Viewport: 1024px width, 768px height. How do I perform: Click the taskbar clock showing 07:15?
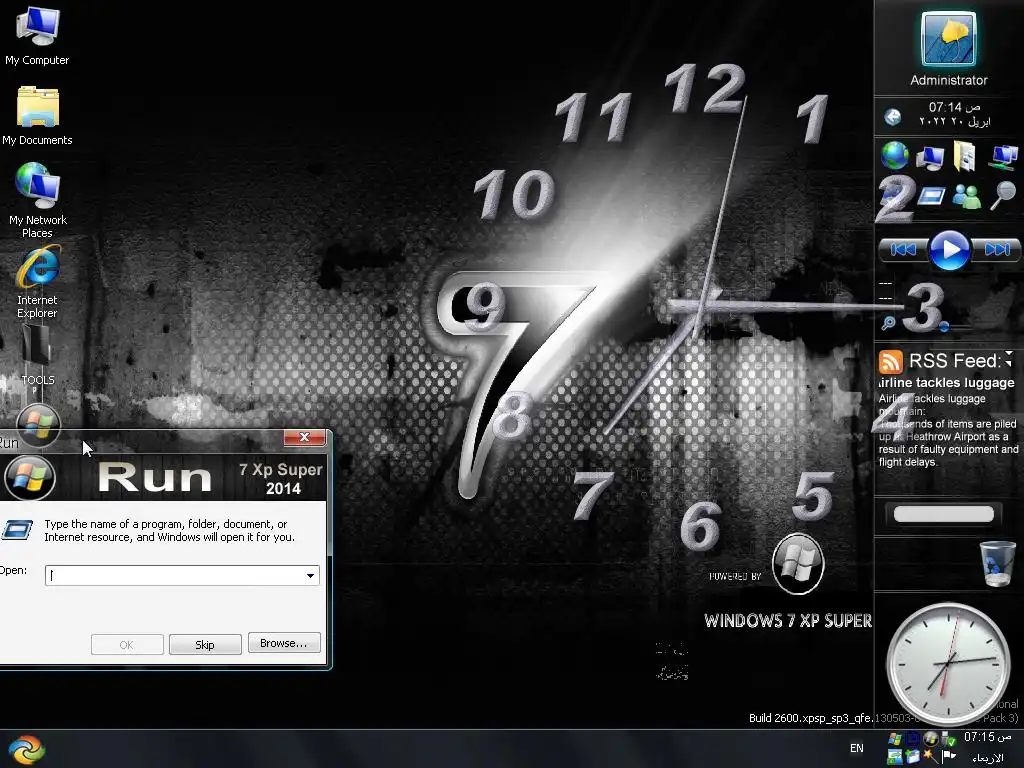point(987,737)
